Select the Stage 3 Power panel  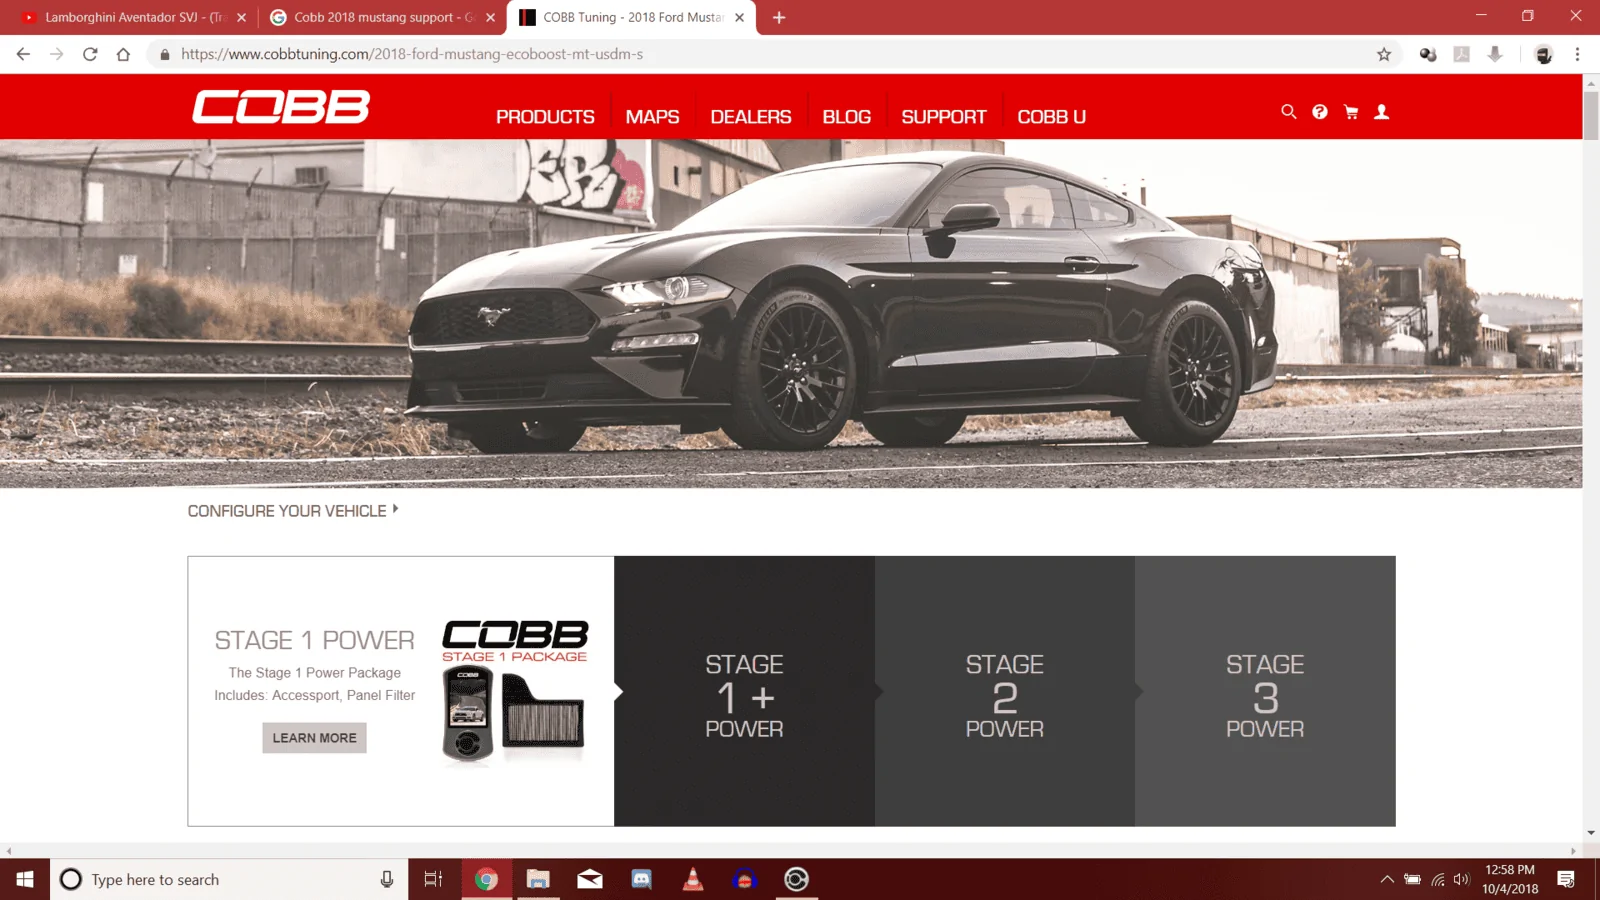tap(1265, 691)
